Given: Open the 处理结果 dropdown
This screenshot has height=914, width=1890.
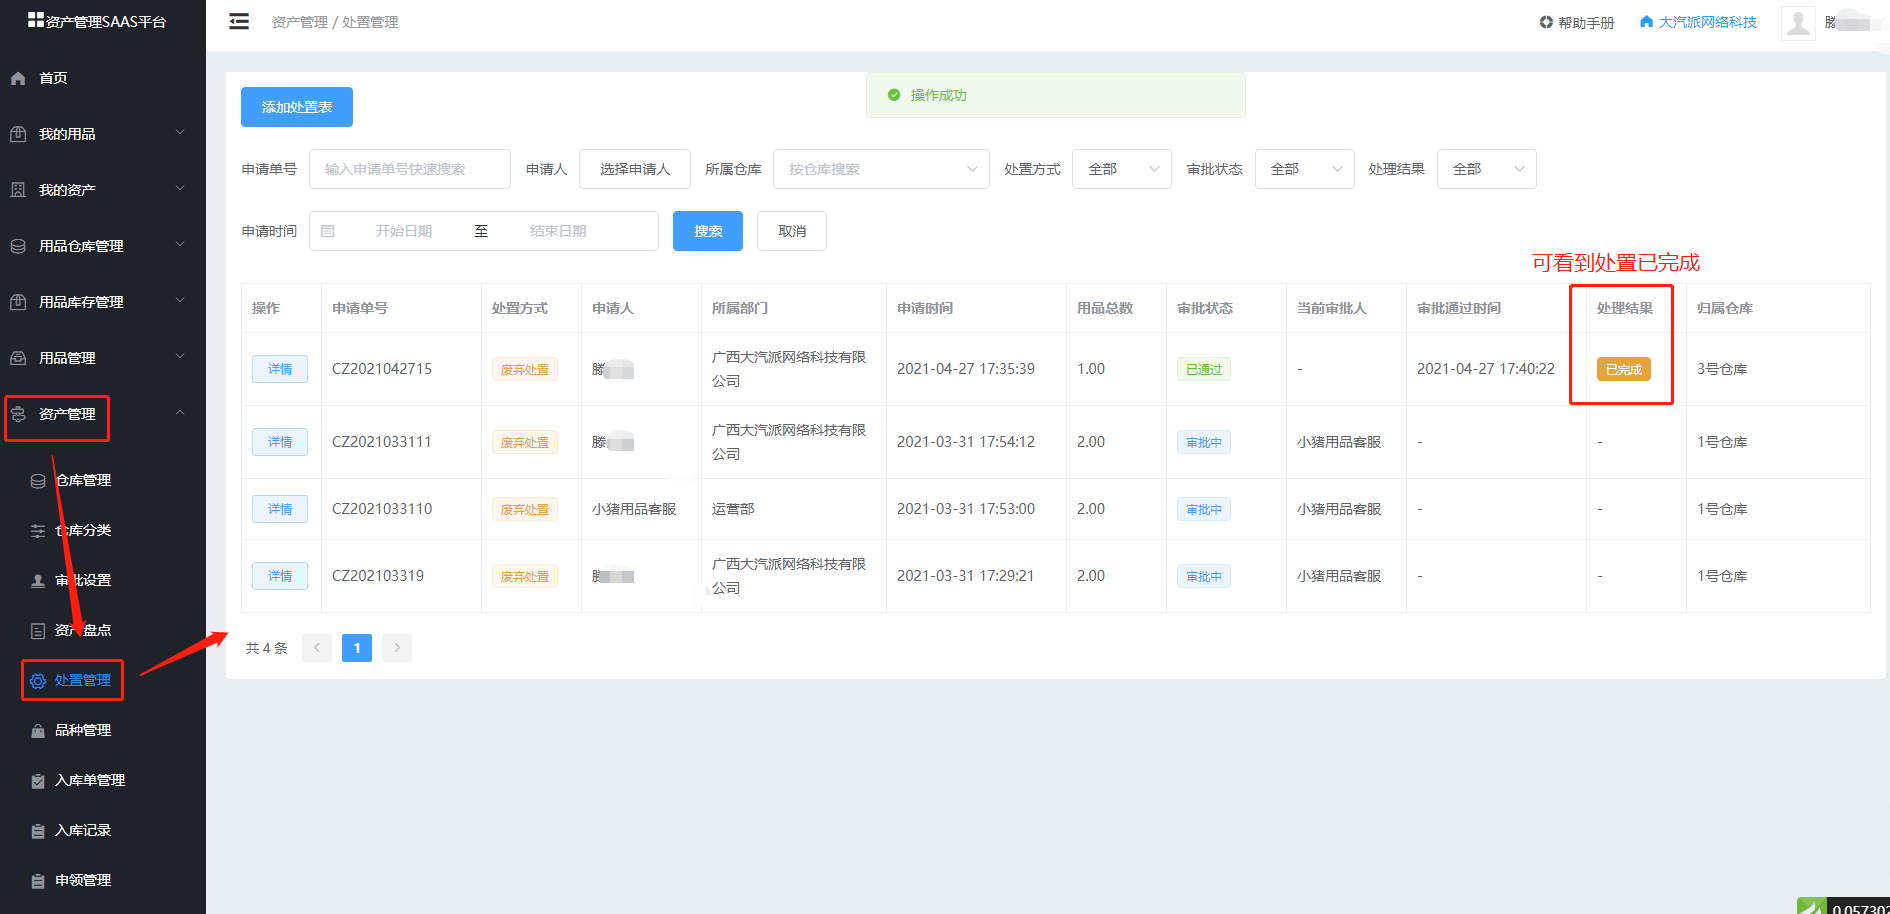Looking at the screenshot, I should click(x=1487, y=169).
